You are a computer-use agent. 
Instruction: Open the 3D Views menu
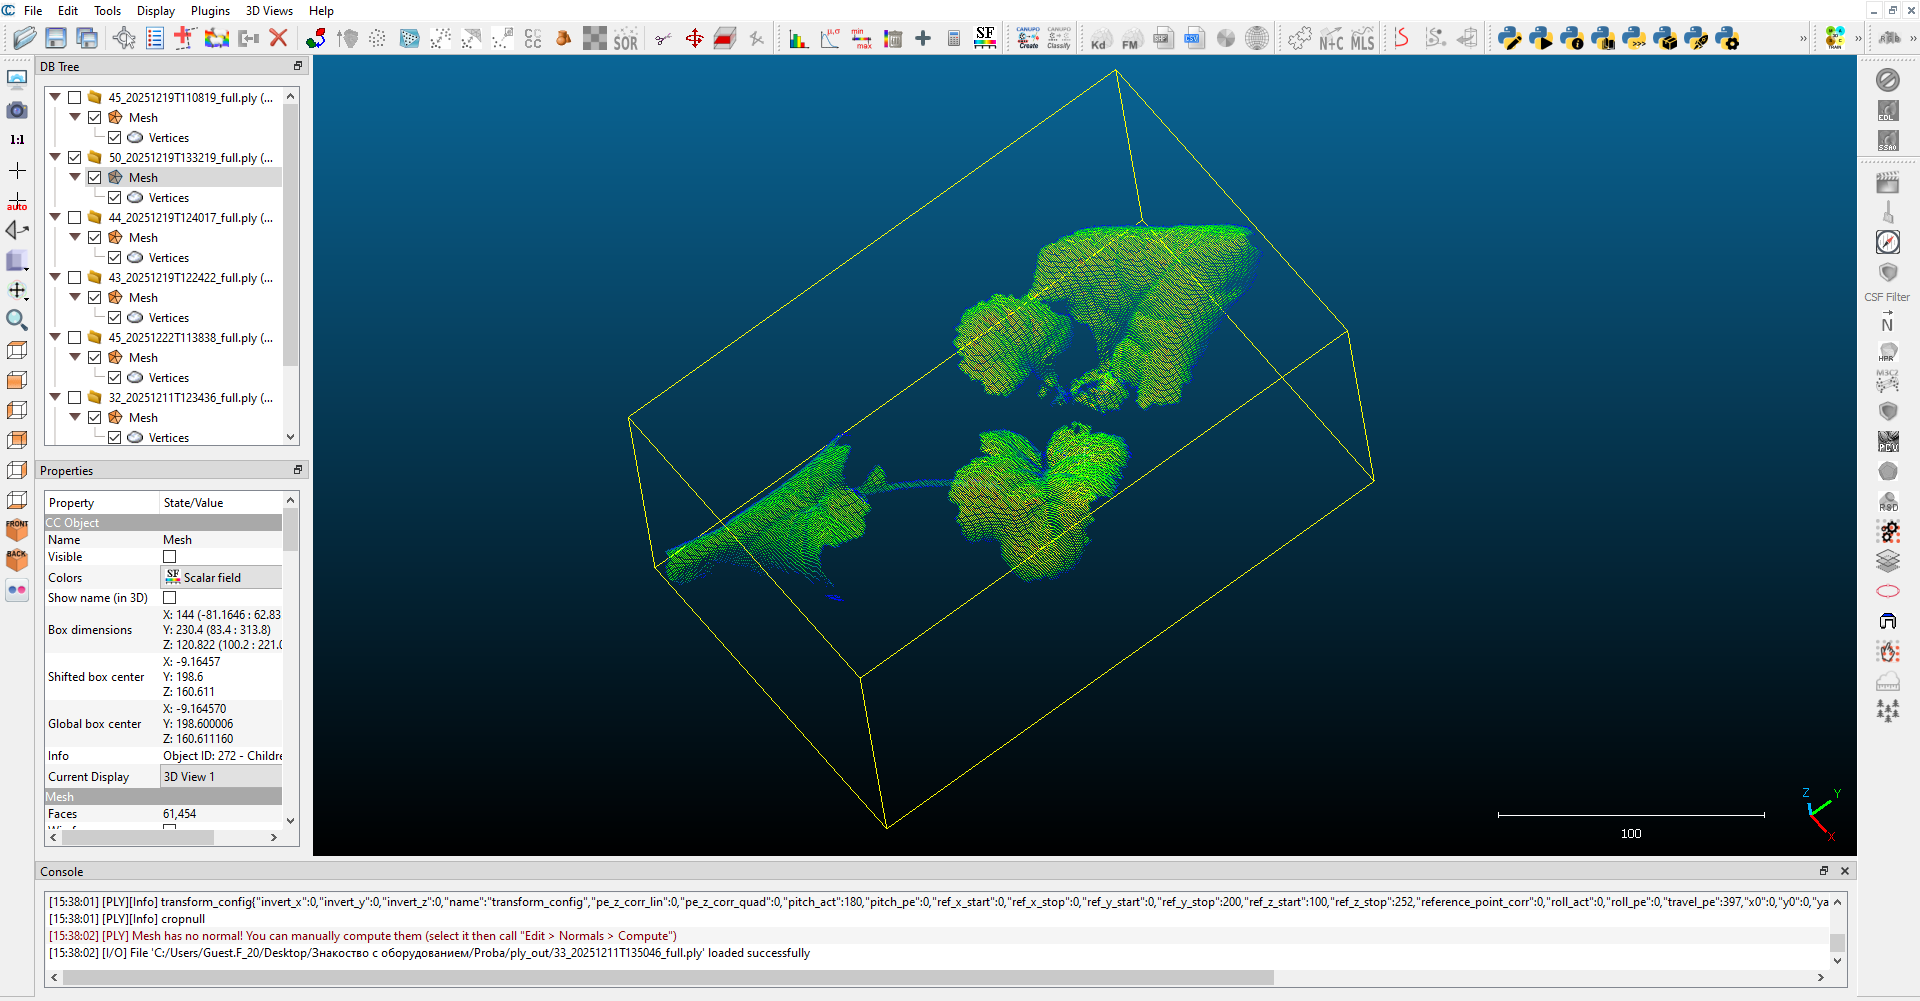tap(269, 11)
